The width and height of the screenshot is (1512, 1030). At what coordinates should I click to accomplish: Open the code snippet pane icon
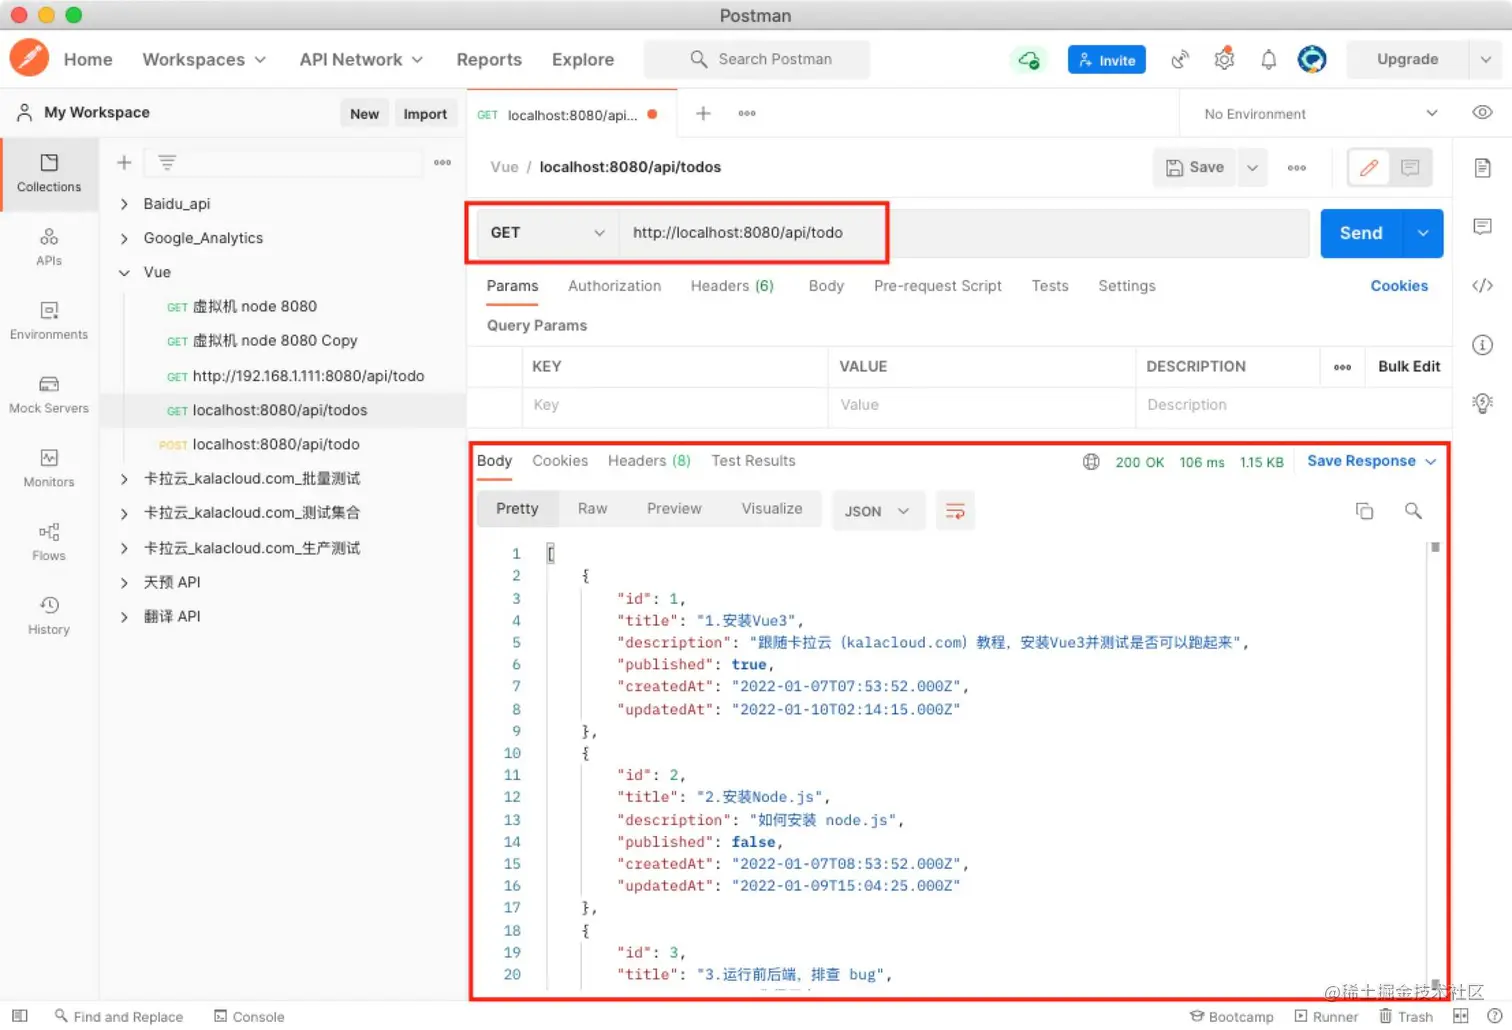pyautogui.click(x=1482, y=286)
